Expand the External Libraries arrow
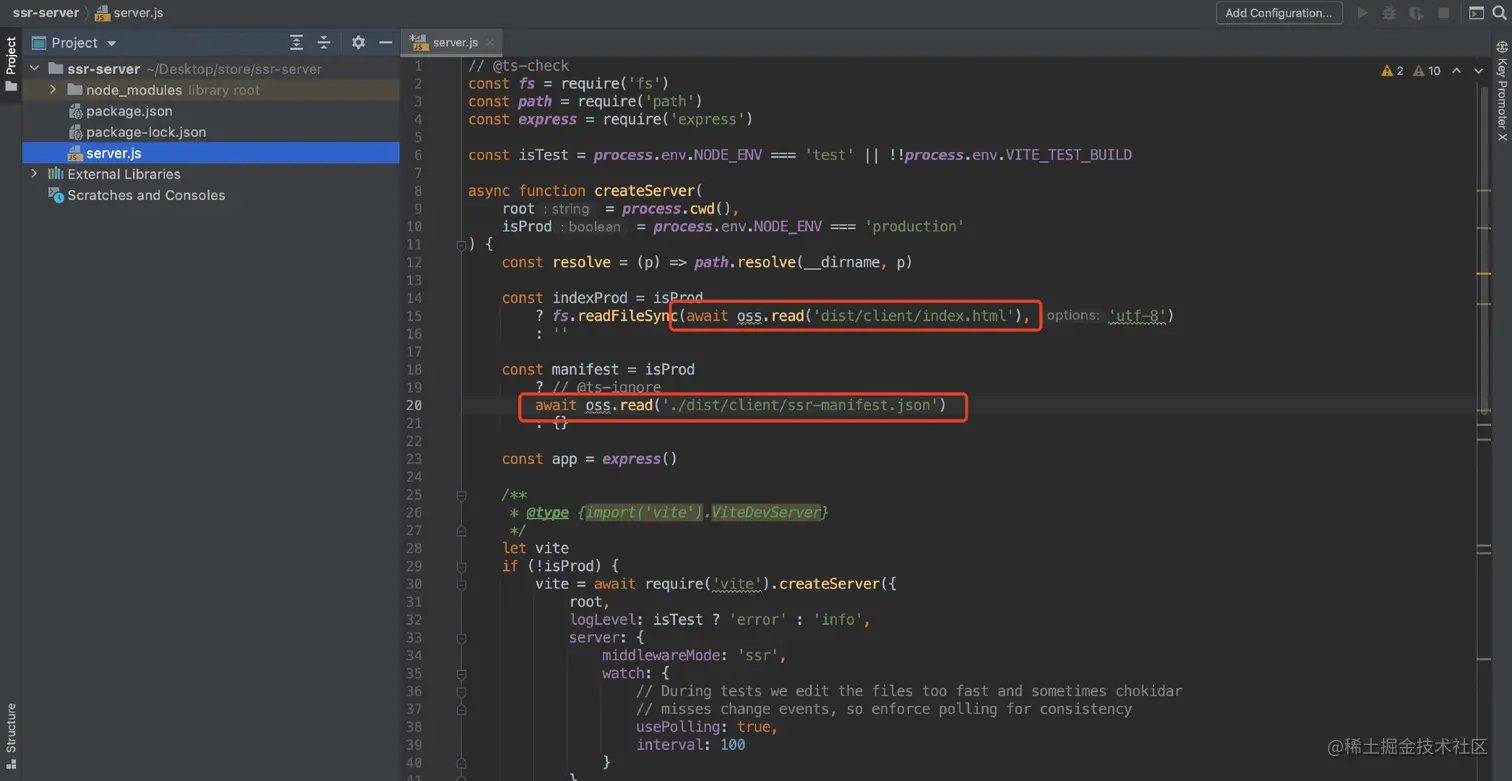This screenshot has width=1512, height=781. [x=34, y=174]
